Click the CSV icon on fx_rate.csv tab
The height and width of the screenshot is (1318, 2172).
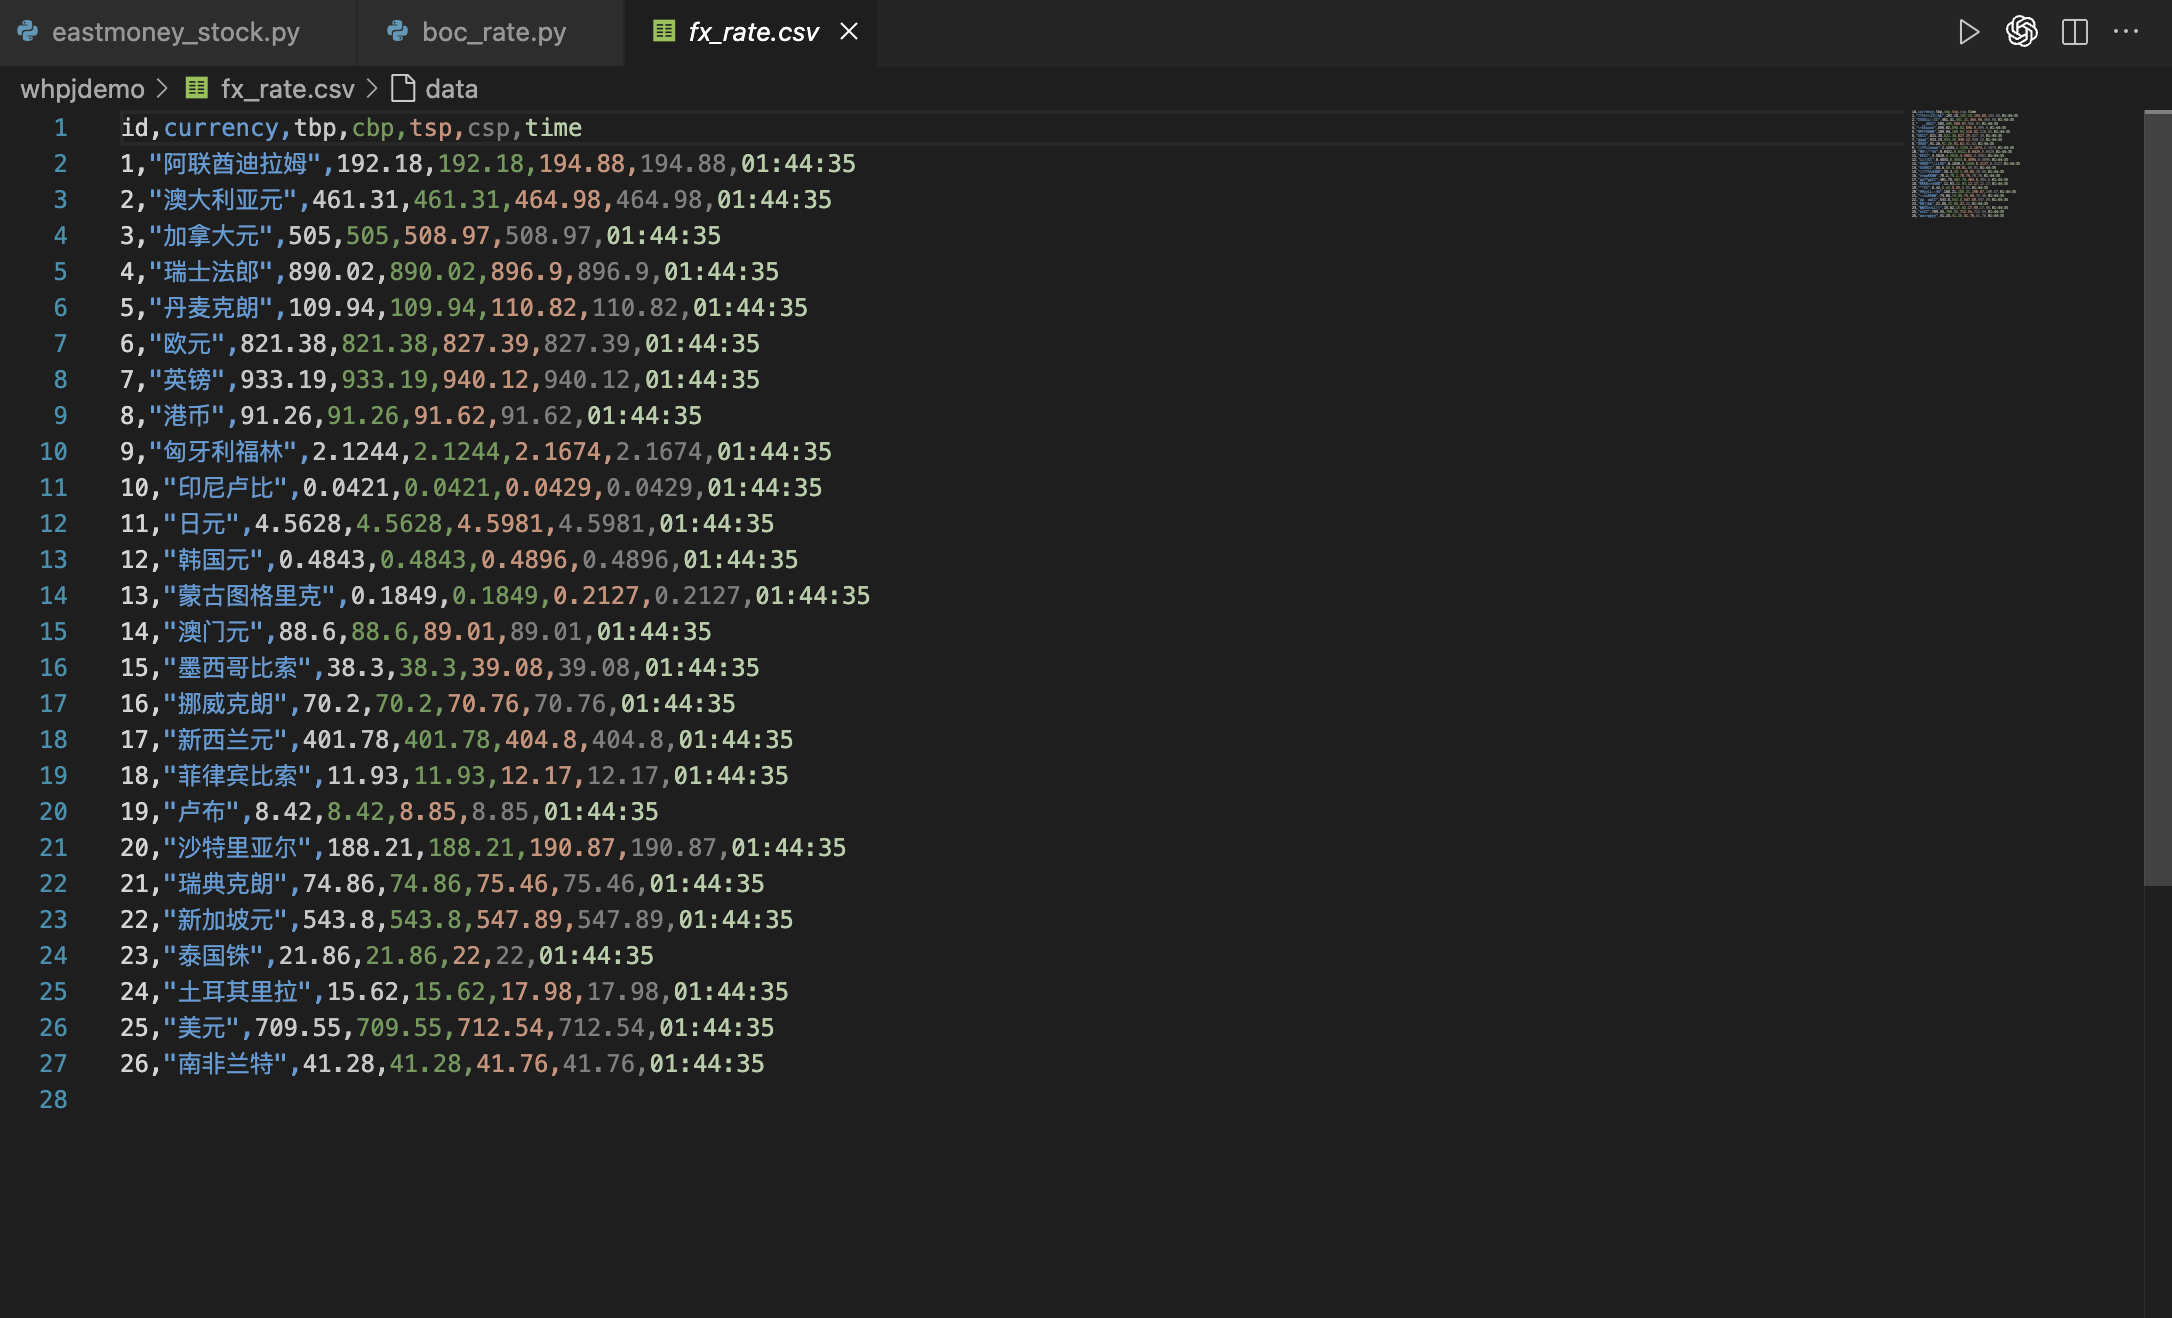664,32
